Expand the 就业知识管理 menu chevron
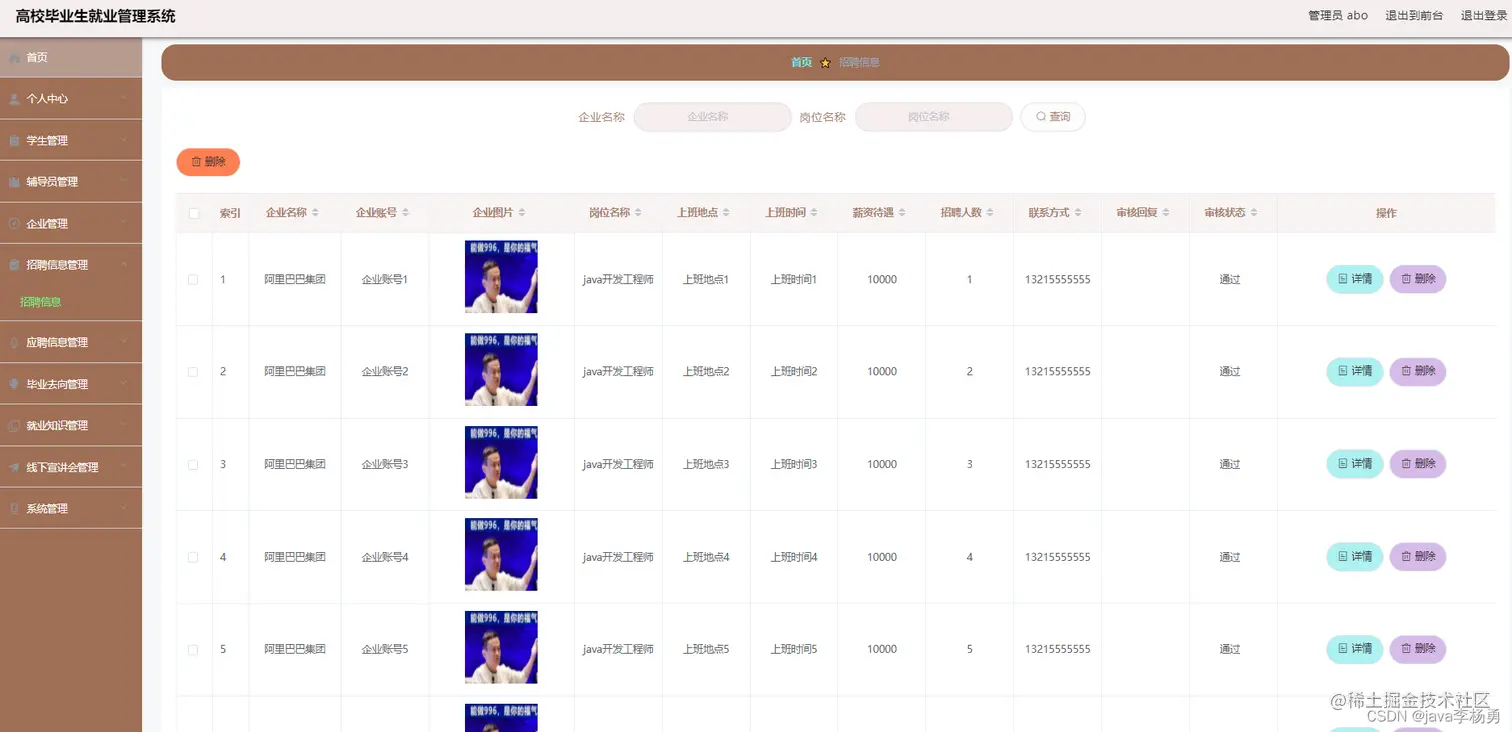Image resolution: width=1512 pixels, height=732 pixels. coord(123,426)
